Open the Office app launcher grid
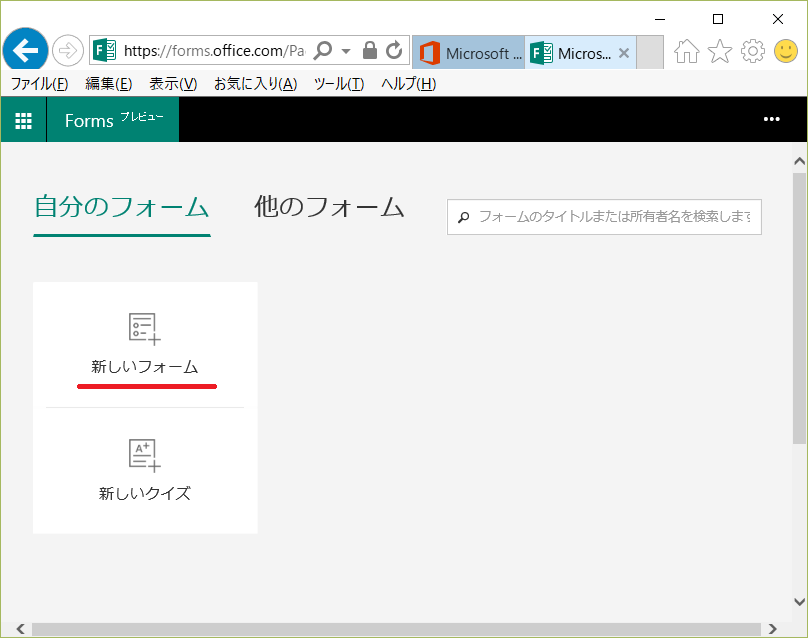The height and width of the screenshot is (638, 808). (x=23, y=120)
